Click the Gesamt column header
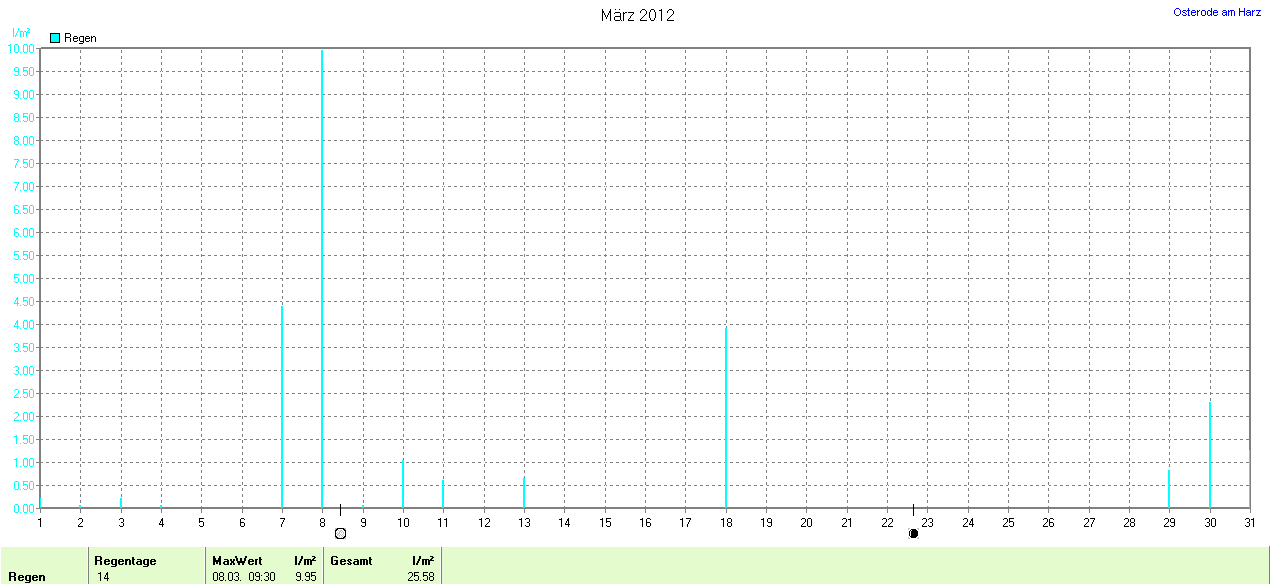 click(351, 561)
